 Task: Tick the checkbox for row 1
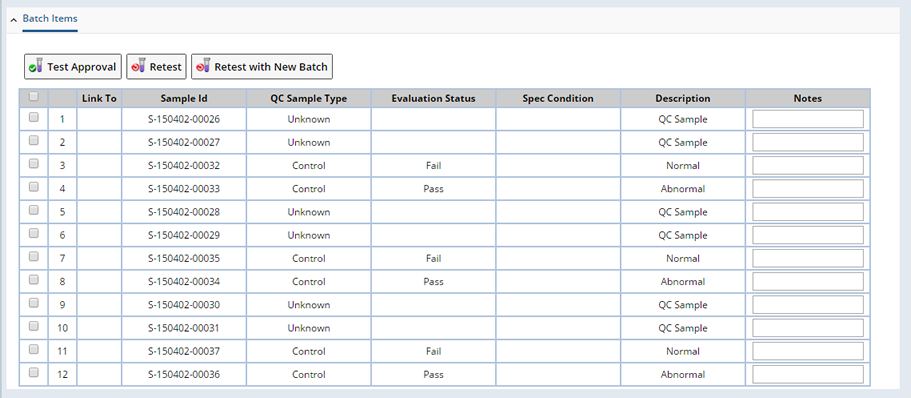point(34,117)
